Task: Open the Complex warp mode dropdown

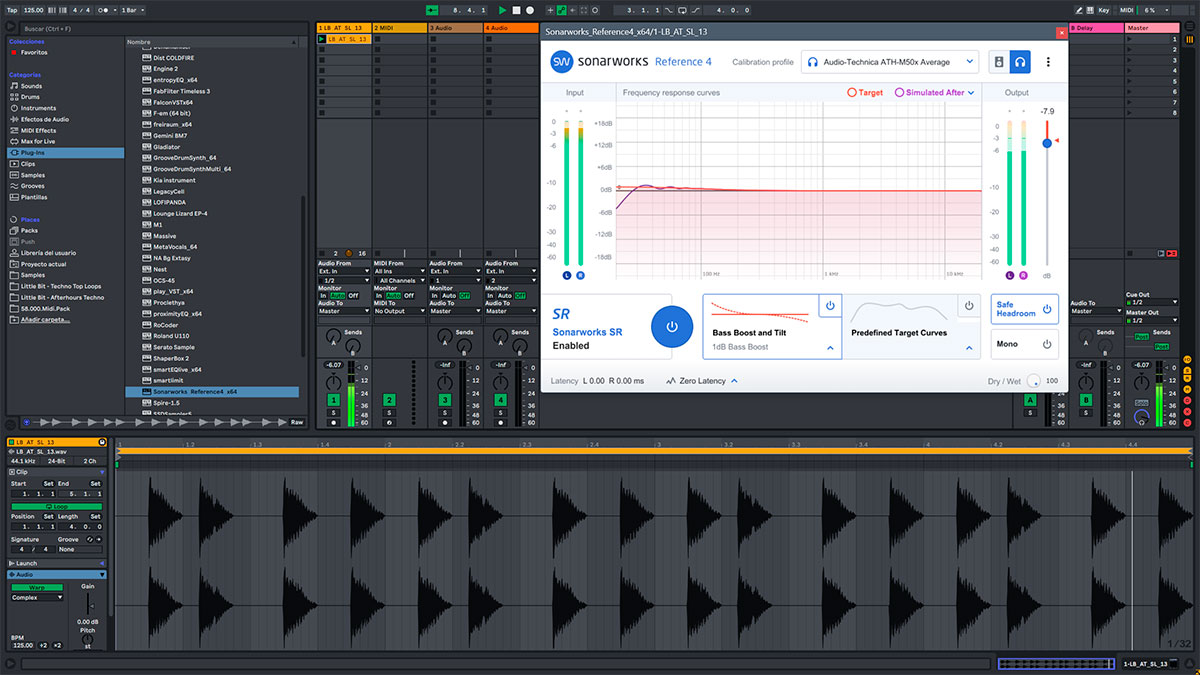Action: coord(39,597)
